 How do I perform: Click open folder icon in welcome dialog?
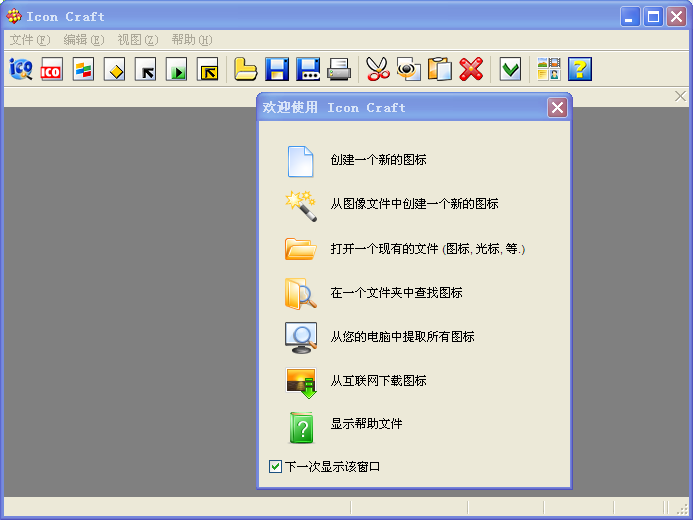[x=301, y=249]
